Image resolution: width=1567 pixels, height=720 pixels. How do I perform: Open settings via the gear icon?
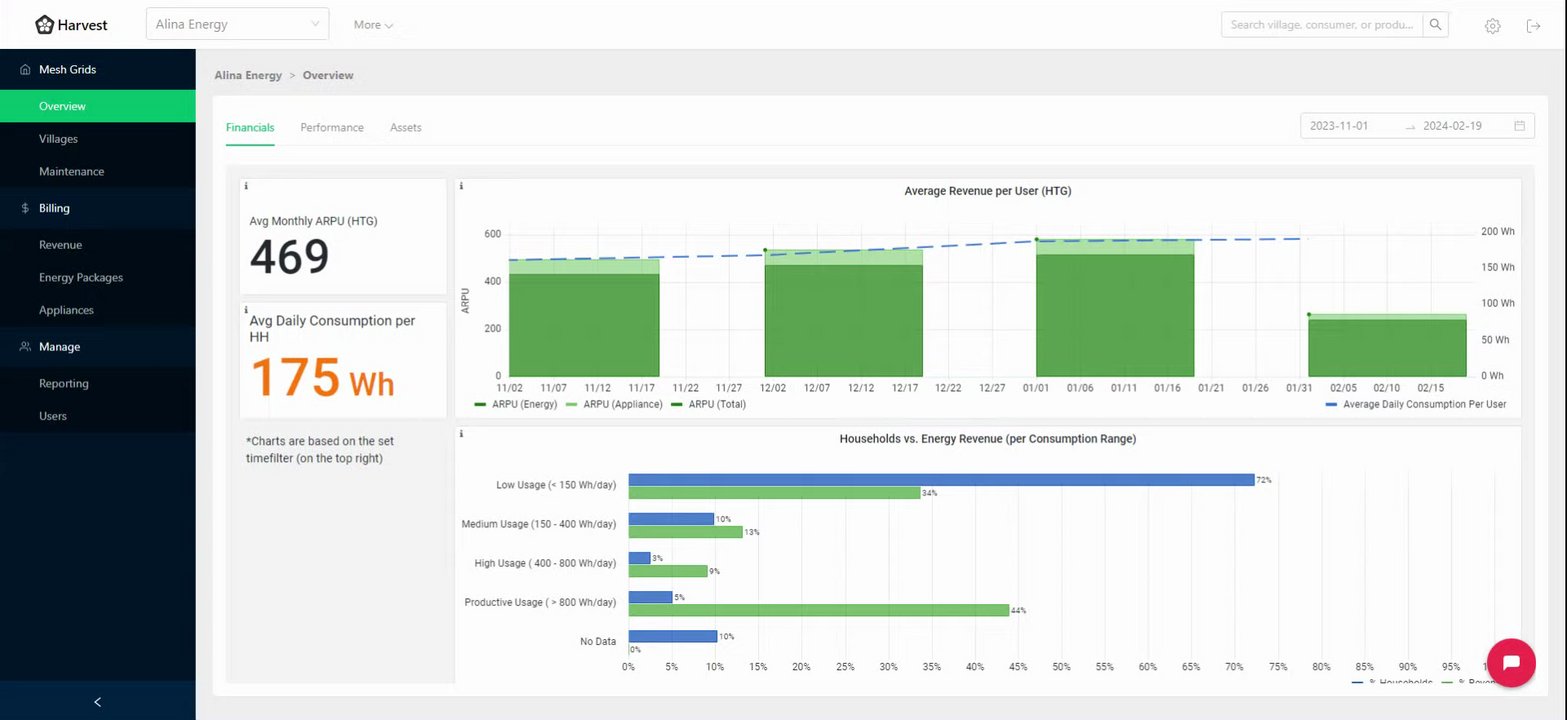[x=1492, y=26]
